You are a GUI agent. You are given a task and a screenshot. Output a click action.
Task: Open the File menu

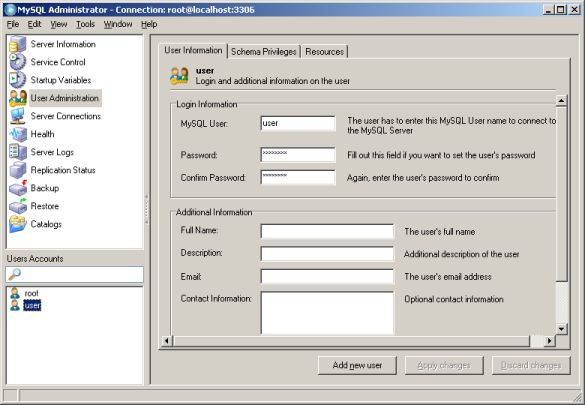[x=13, y=24]
